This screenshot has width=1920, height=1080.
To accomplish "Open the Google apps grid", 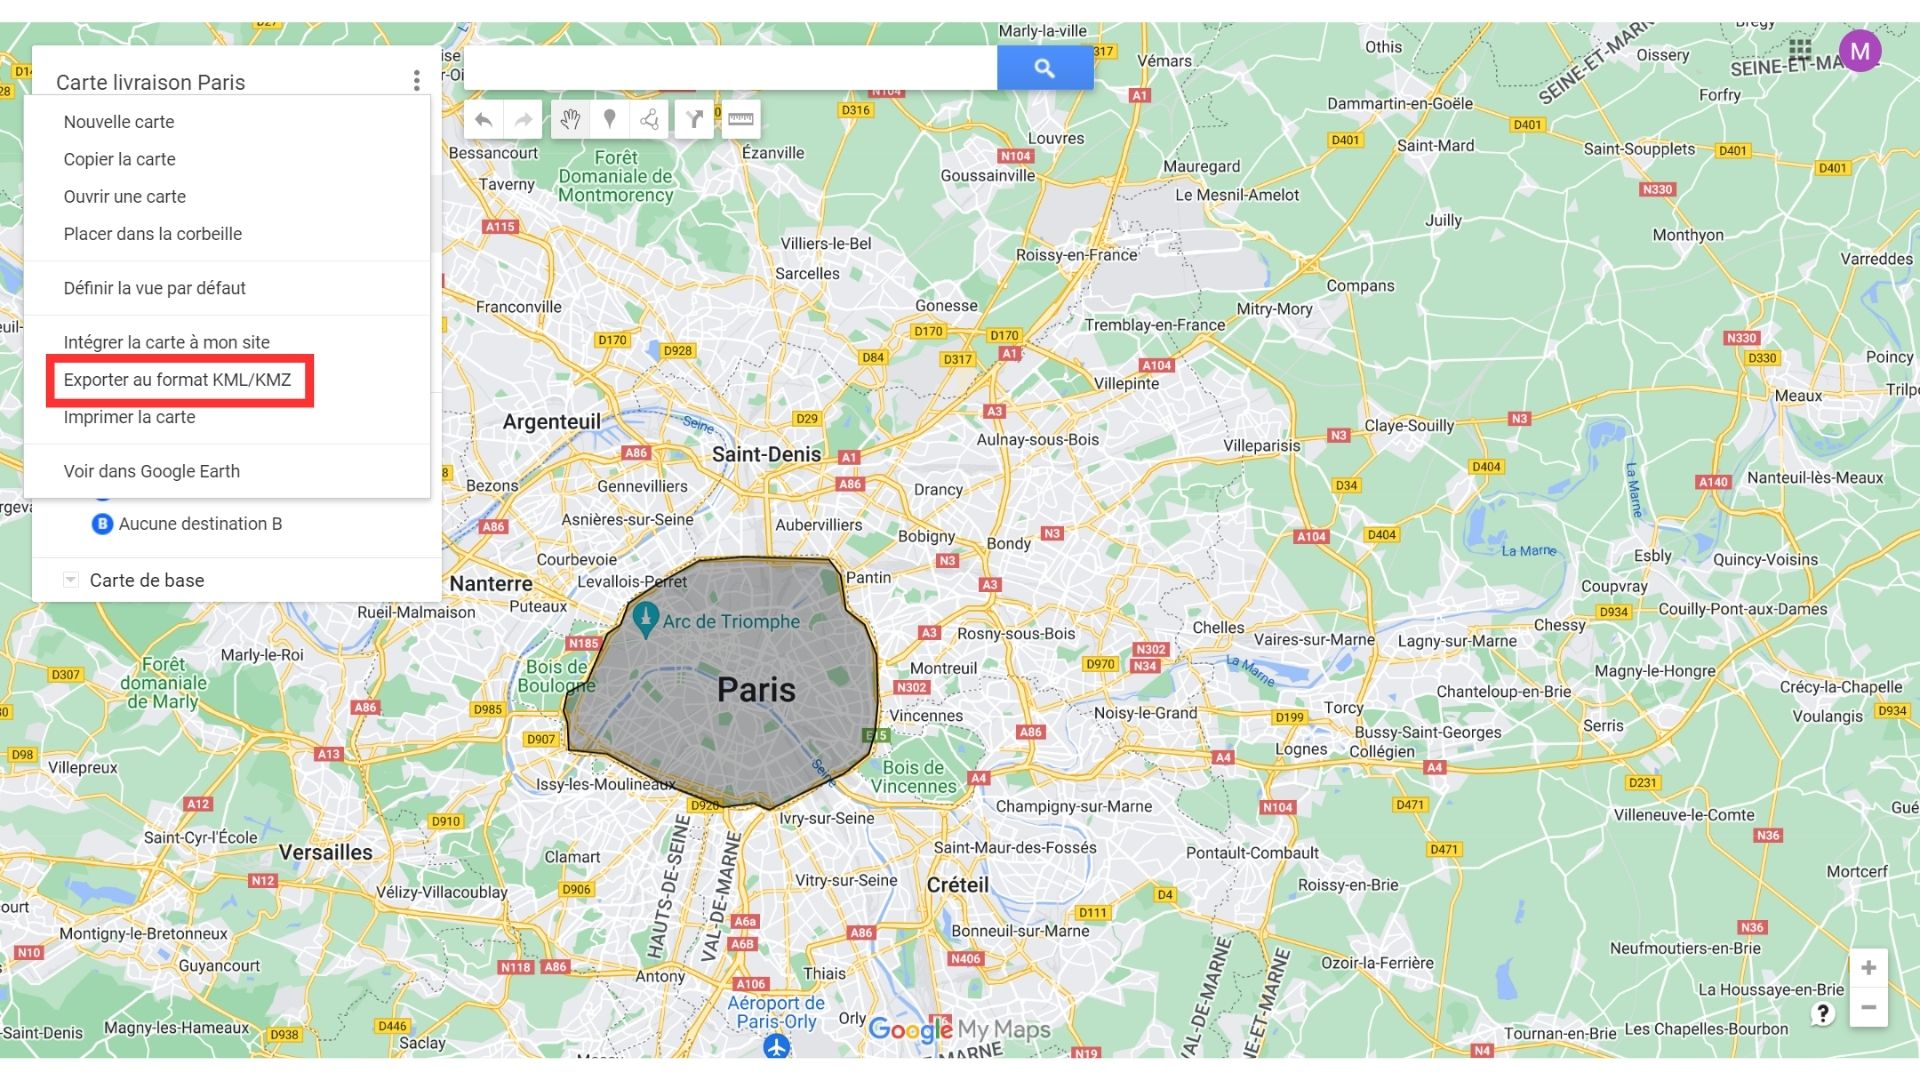I will 1800,50.
